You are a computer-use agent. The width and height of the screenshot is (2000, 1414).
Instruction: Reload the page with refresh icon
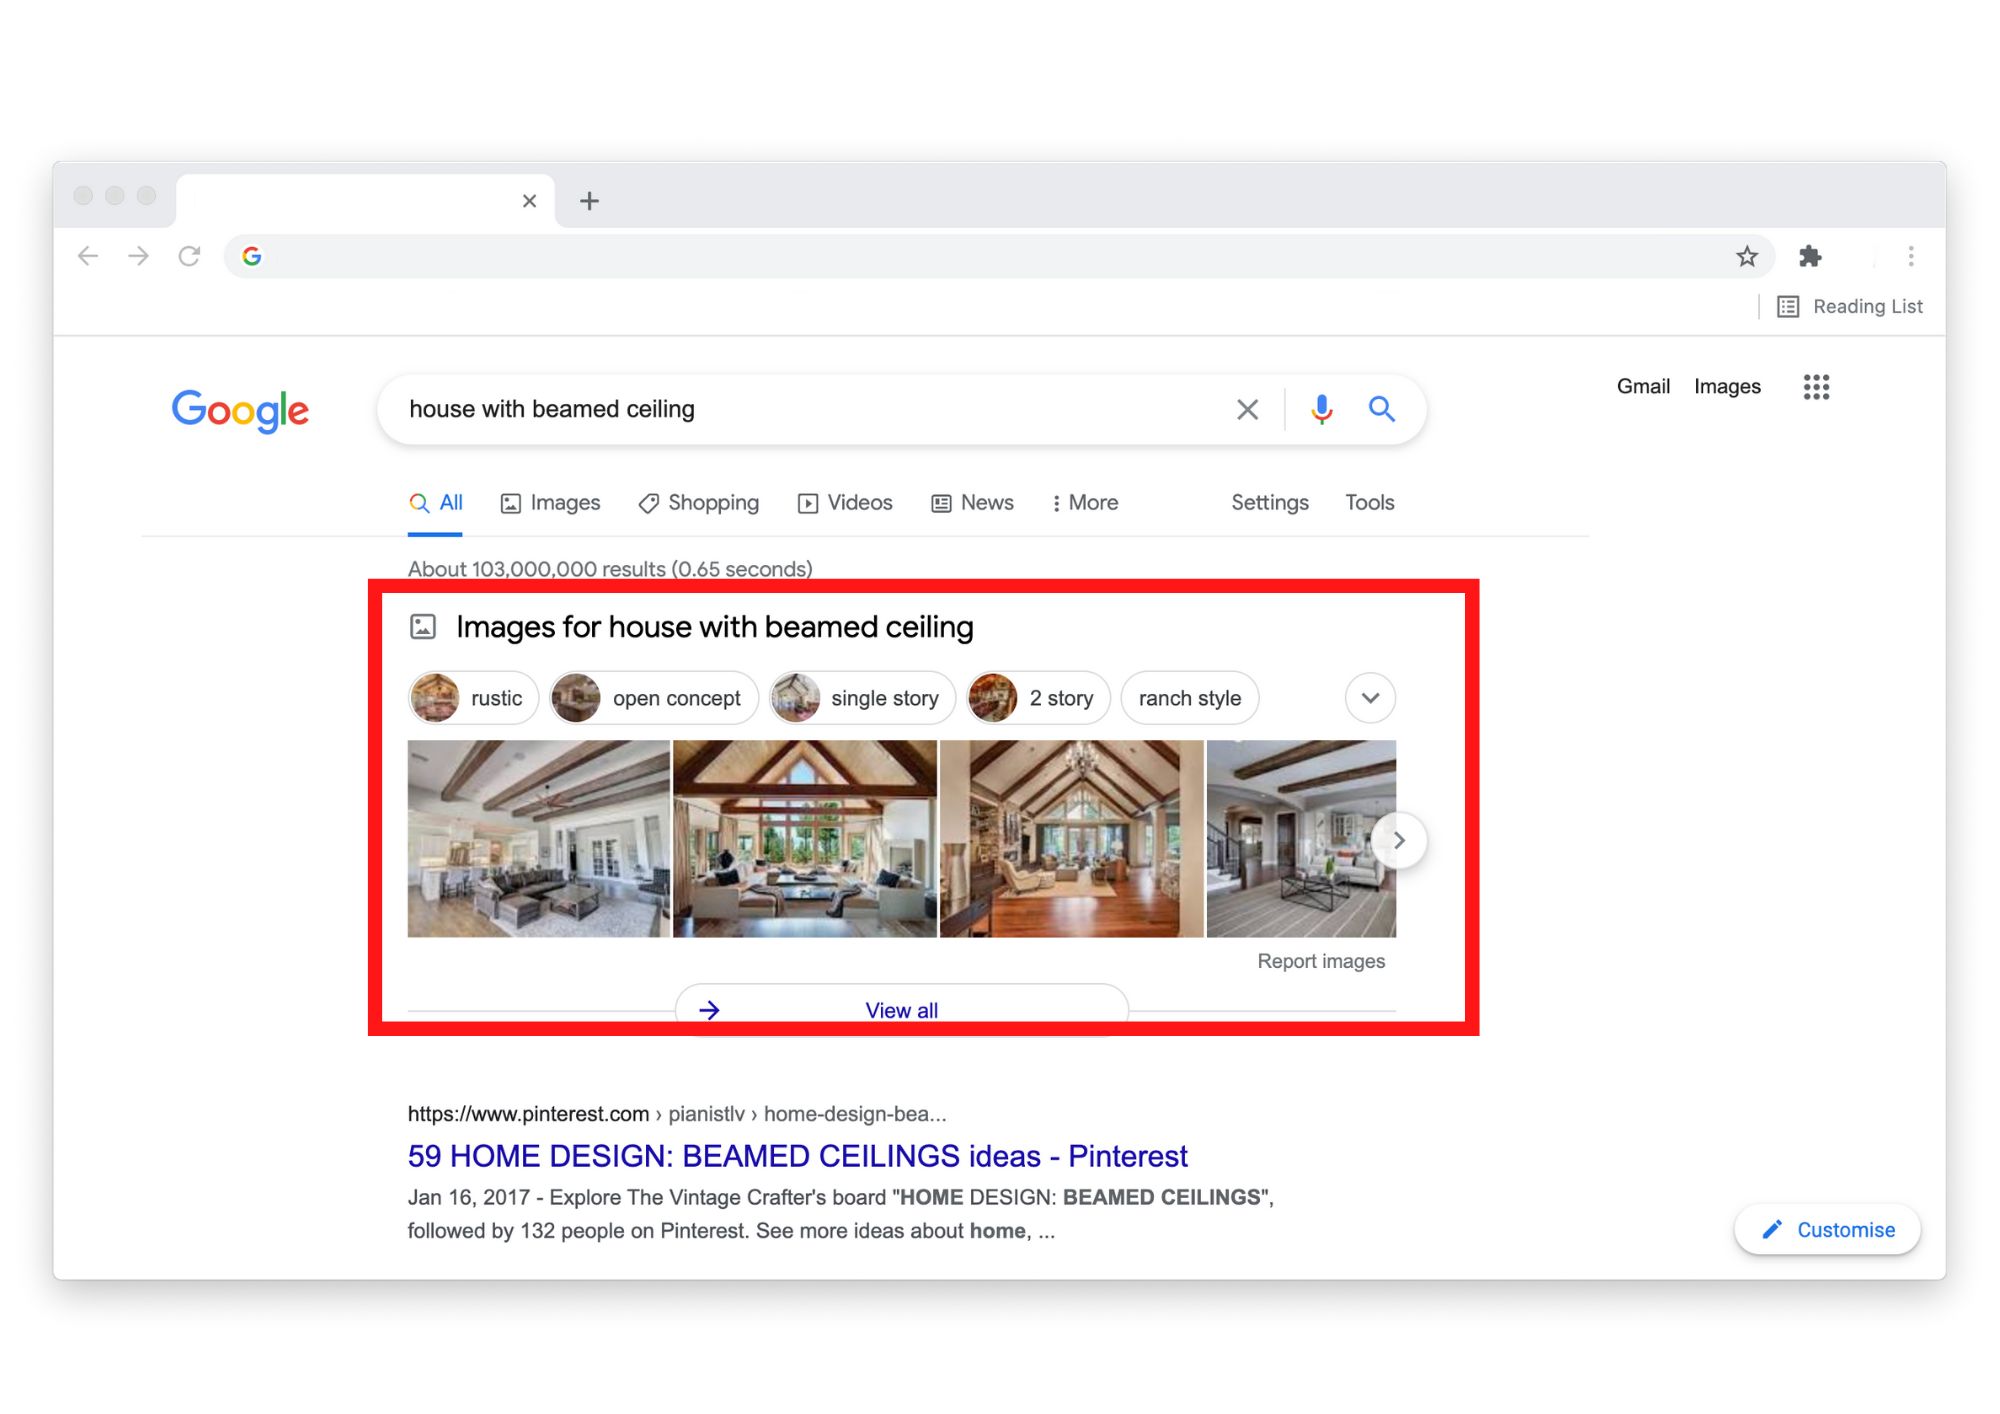pyautogui.click(x=190, y=256)
